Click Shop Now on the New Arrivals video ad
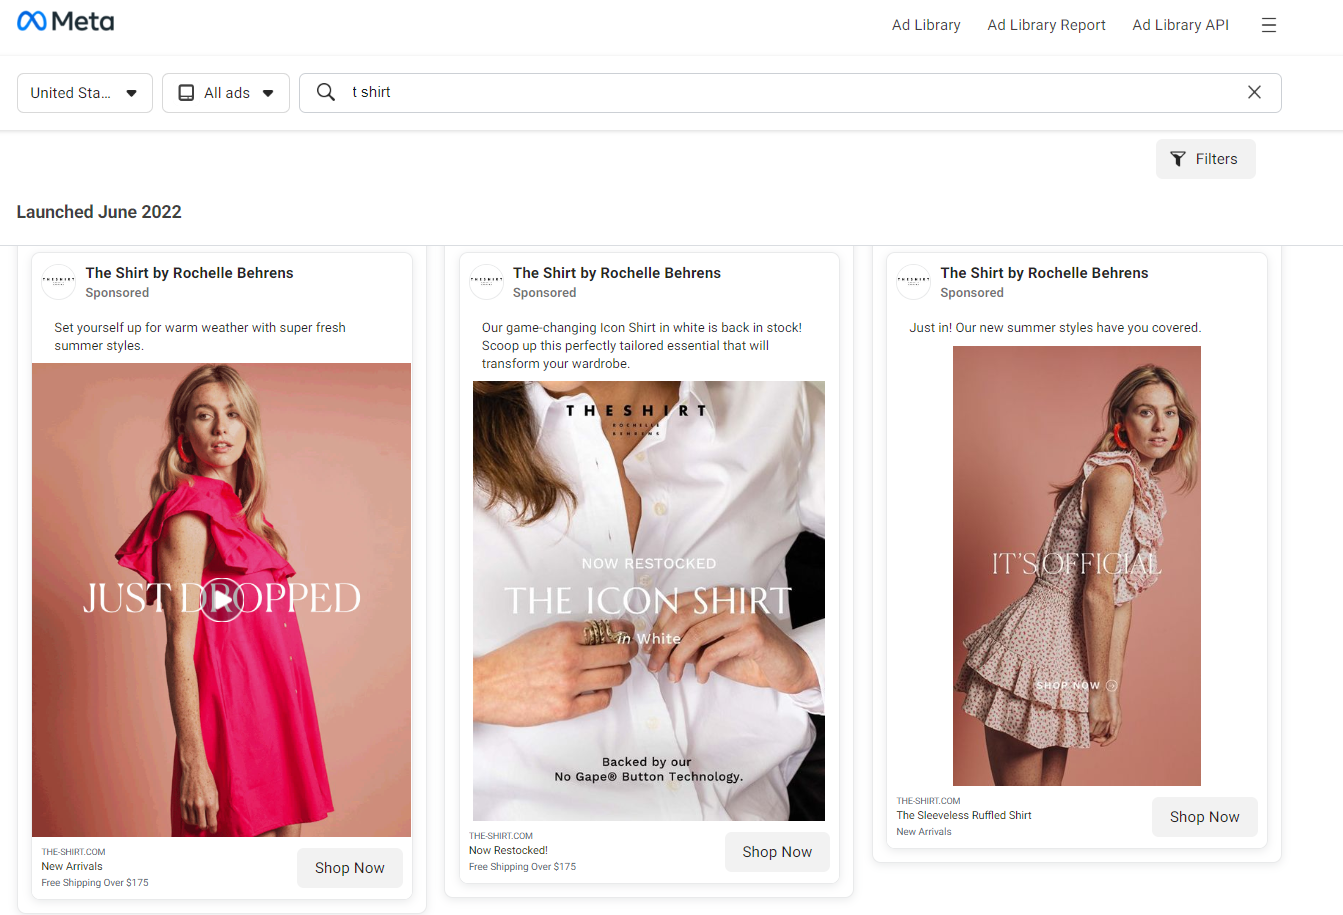 pyautogui.click(x=350, y=868)
